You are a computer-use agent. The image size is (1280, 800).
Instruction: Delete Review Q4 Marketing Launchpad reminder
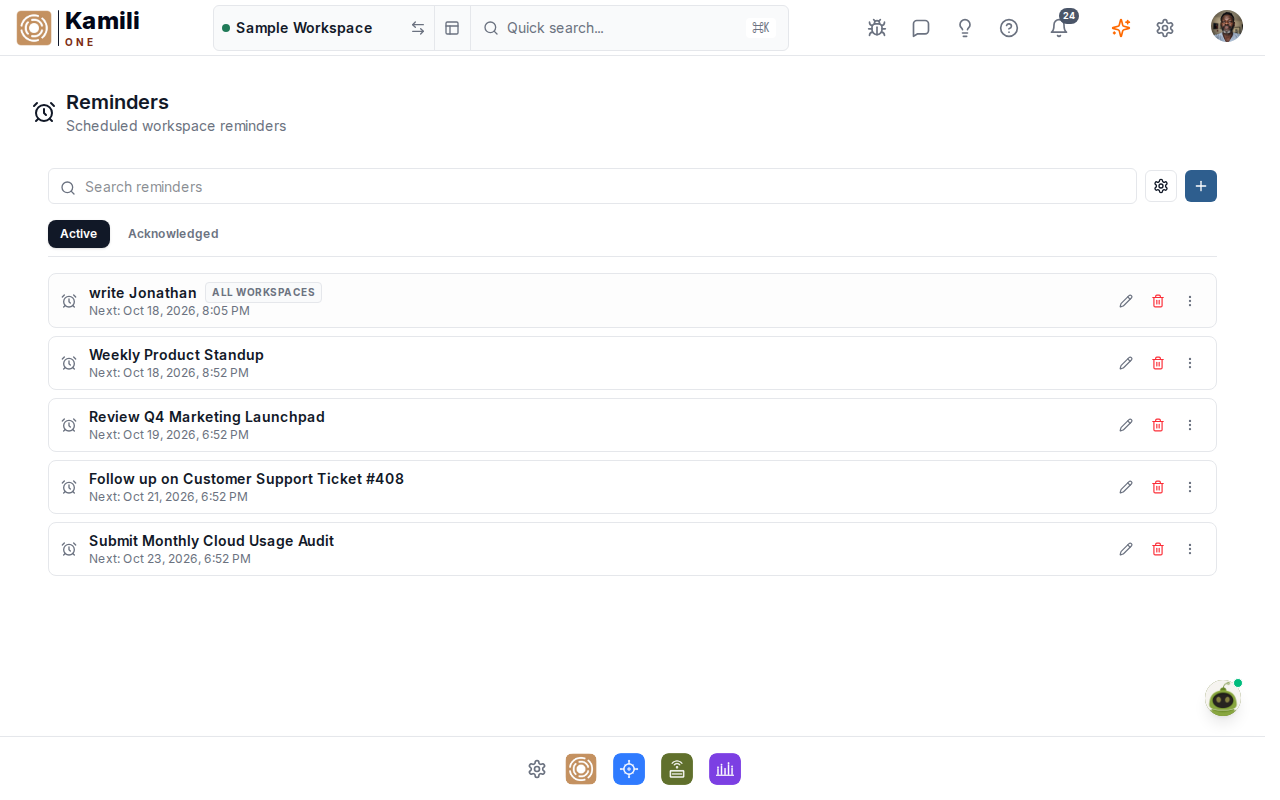coord(1158,425)
